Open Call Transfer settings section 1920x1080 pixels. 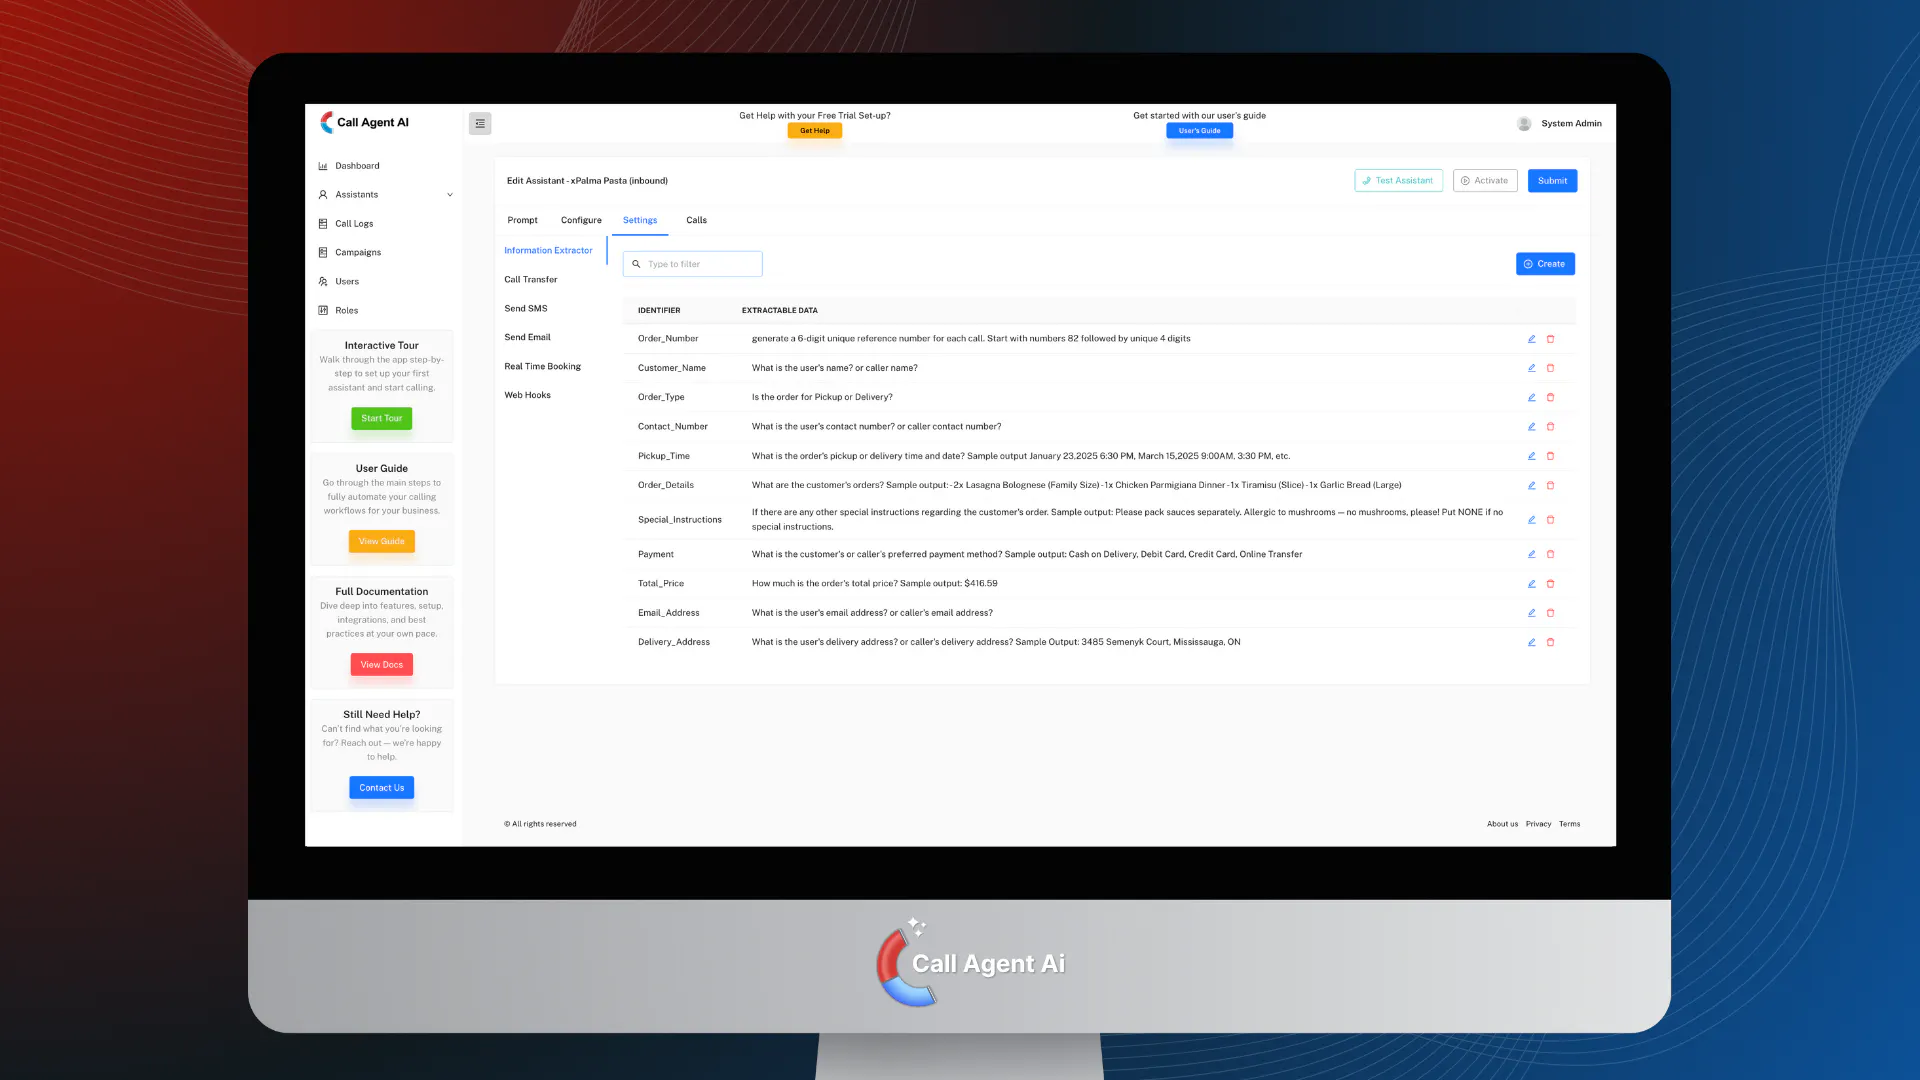click(x=531, y=280)
